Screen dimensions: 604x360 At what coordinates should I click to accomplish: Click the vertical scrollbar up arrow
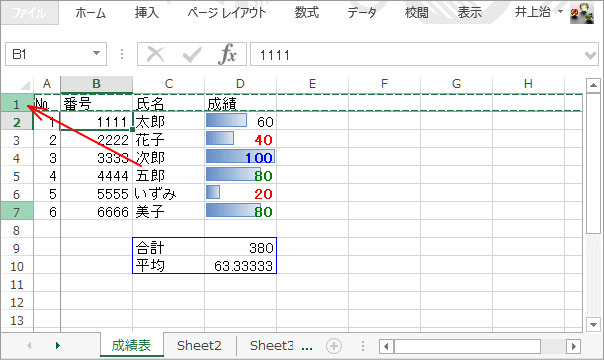[x=593, y=85]
